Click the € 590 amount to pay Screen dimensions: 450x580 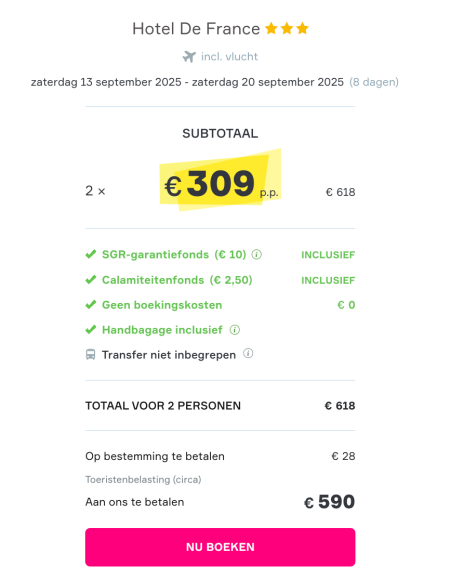329,502
